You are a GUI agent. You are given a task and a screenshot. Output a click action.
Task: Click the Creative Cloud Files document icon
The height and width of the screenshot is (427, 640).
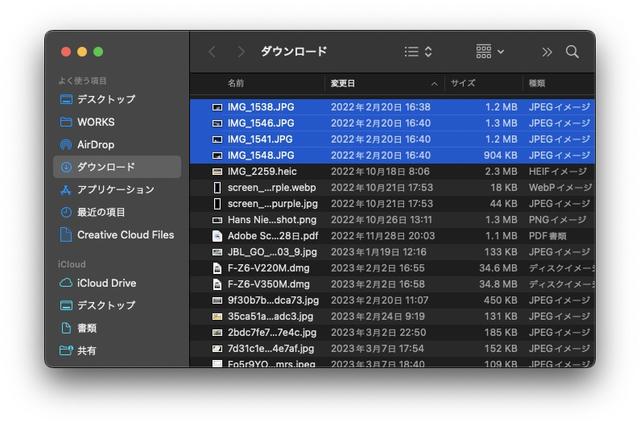[66, 235]
